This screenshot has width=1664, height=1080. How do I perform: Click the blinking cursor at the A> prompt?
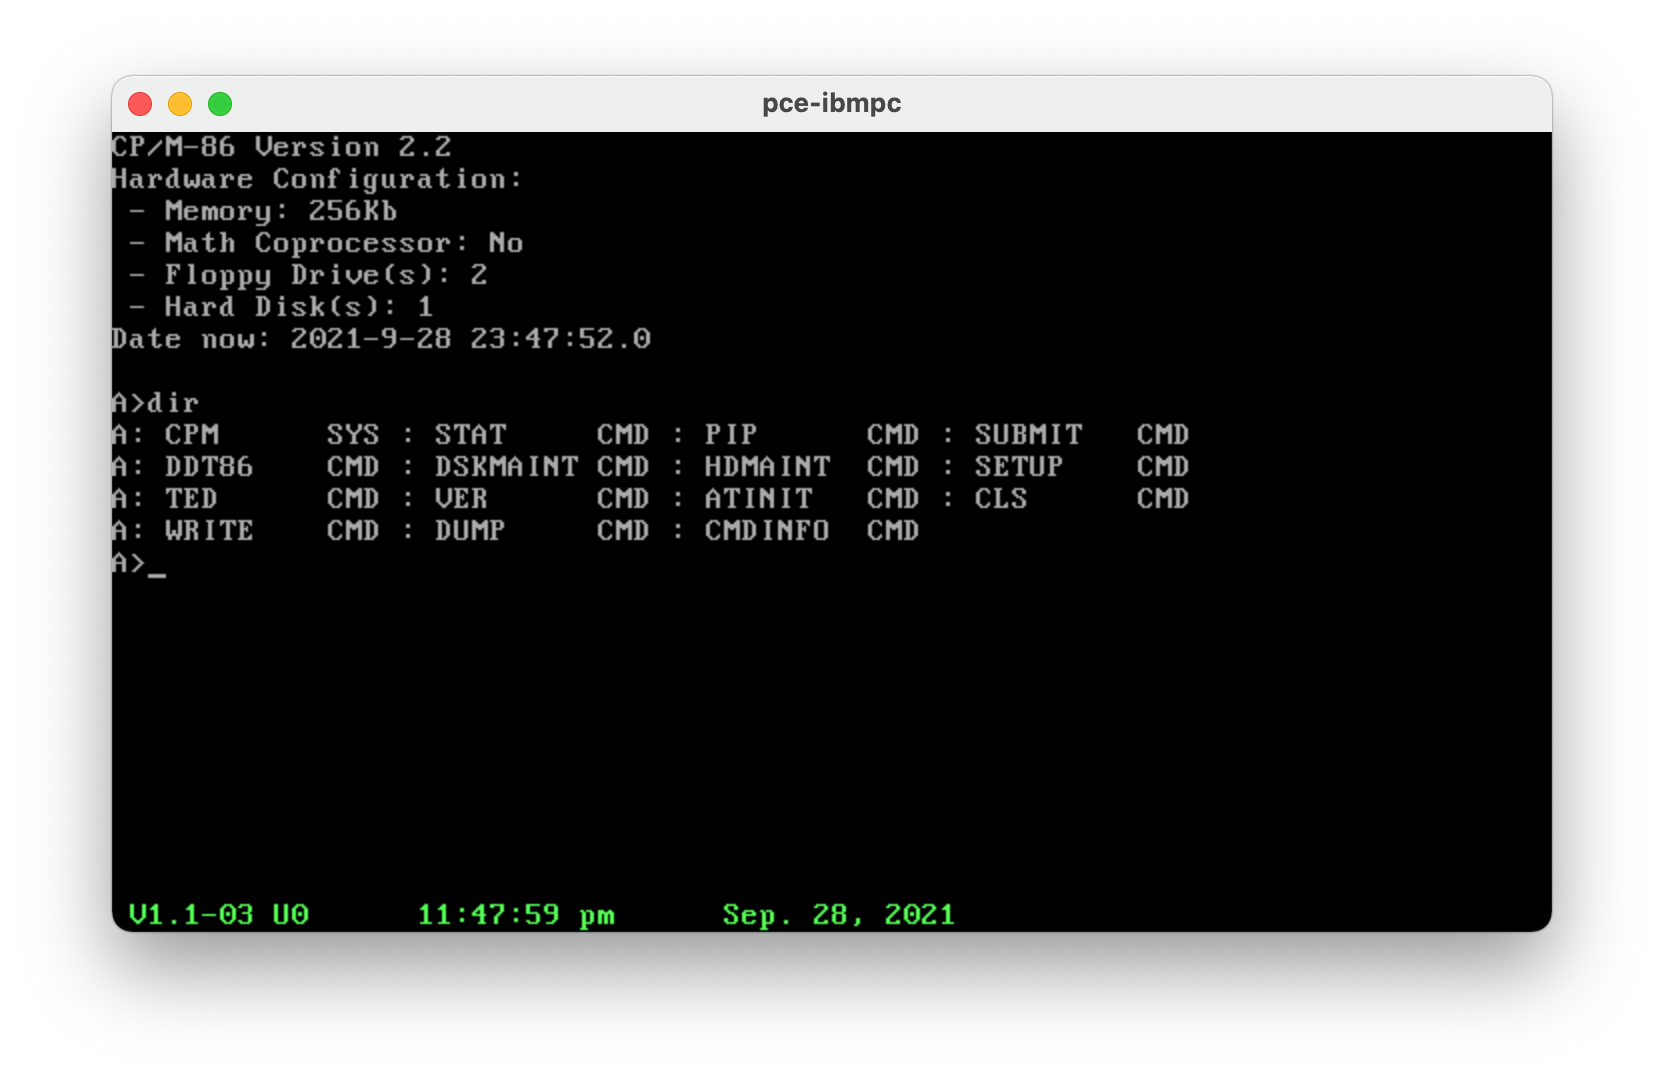point(158,571)
